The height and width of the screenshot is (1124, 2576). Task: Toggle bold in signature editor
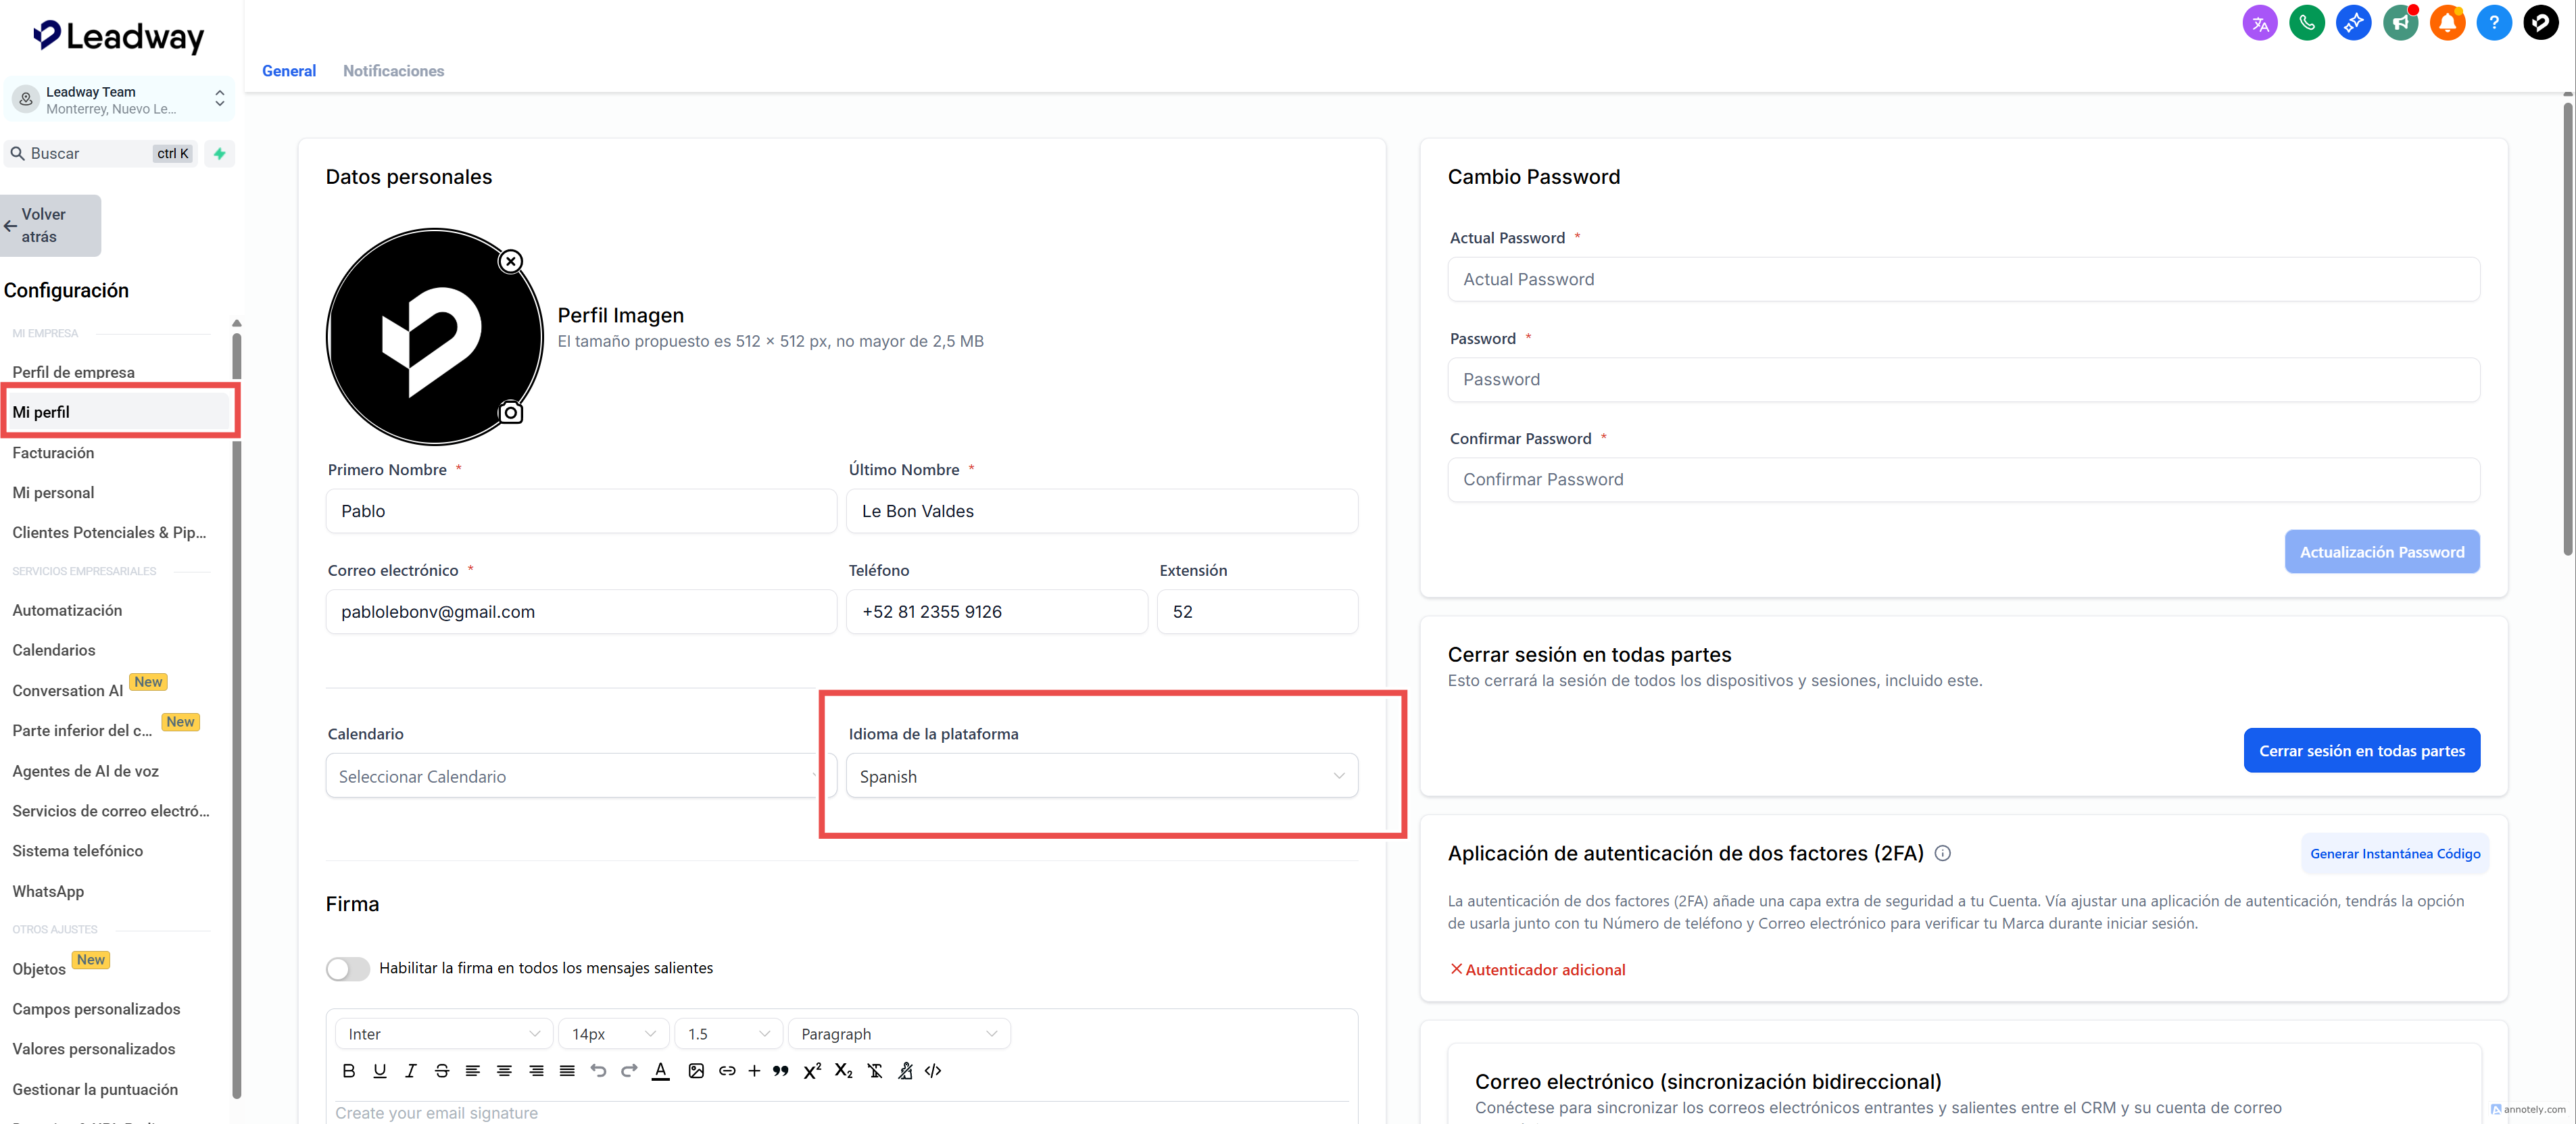tap(348, 1071)
